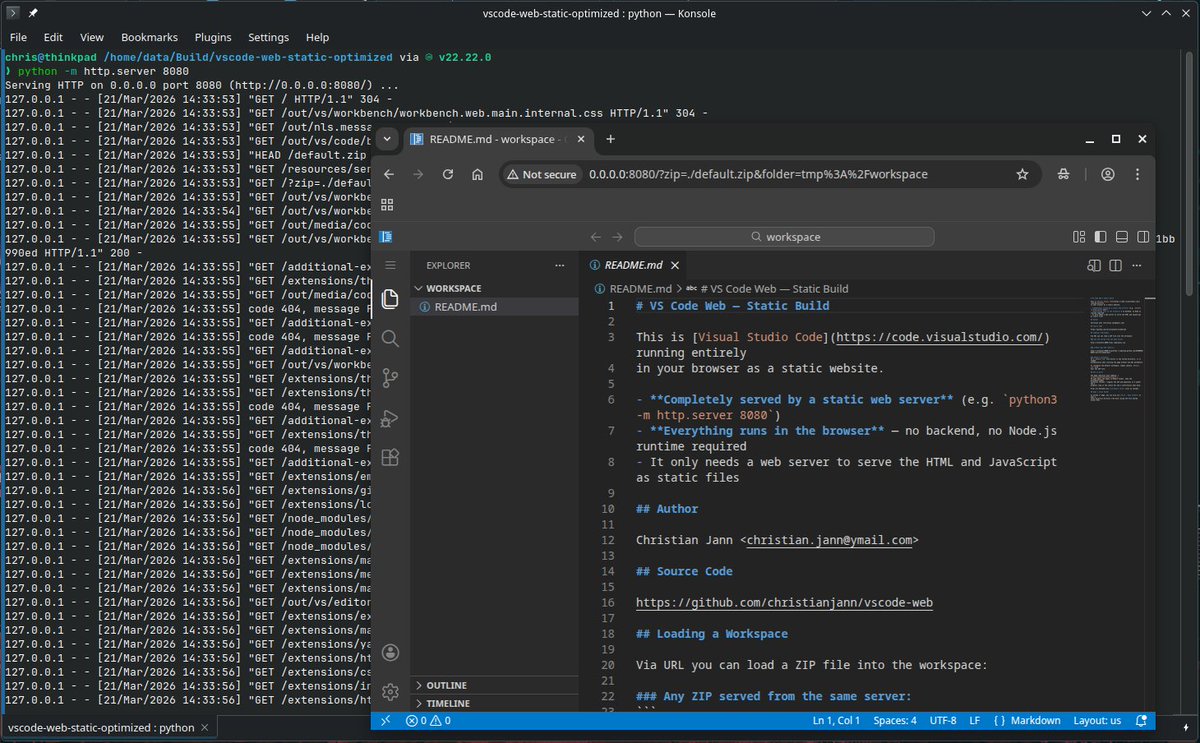Open the Manage gear icon

[x=390, y=691]
